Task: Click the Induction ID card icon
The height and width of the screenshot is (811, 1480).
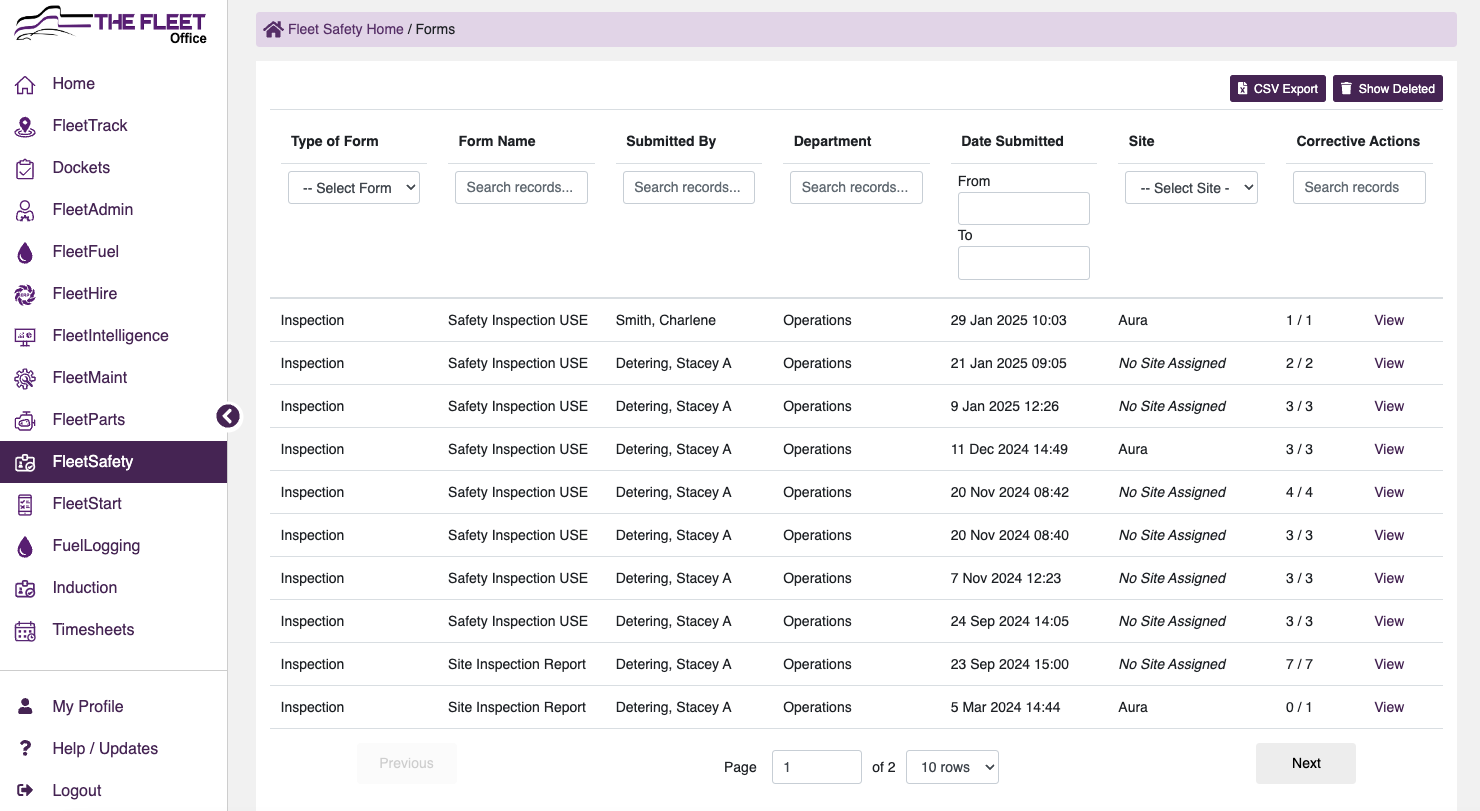Action: (26, 588)
